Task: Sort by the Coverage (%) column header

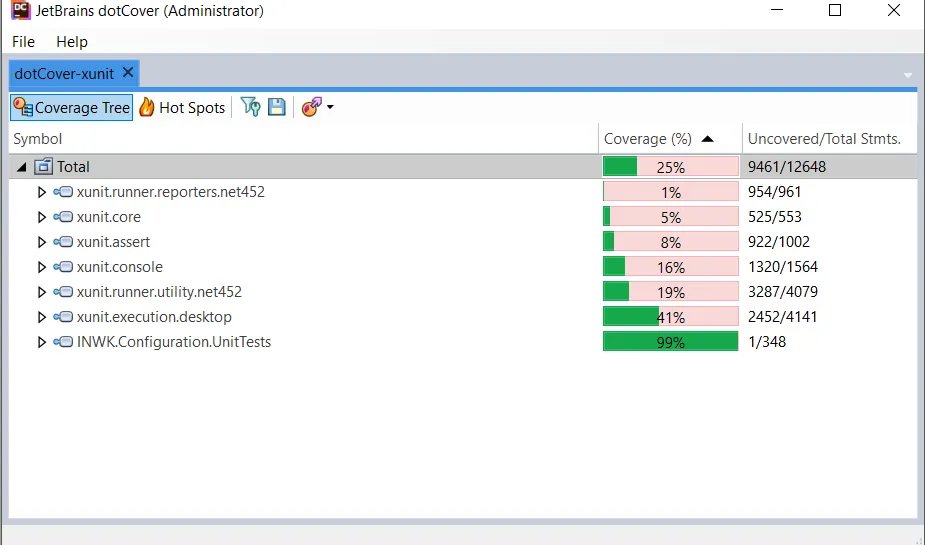Action: pos(670,139)
